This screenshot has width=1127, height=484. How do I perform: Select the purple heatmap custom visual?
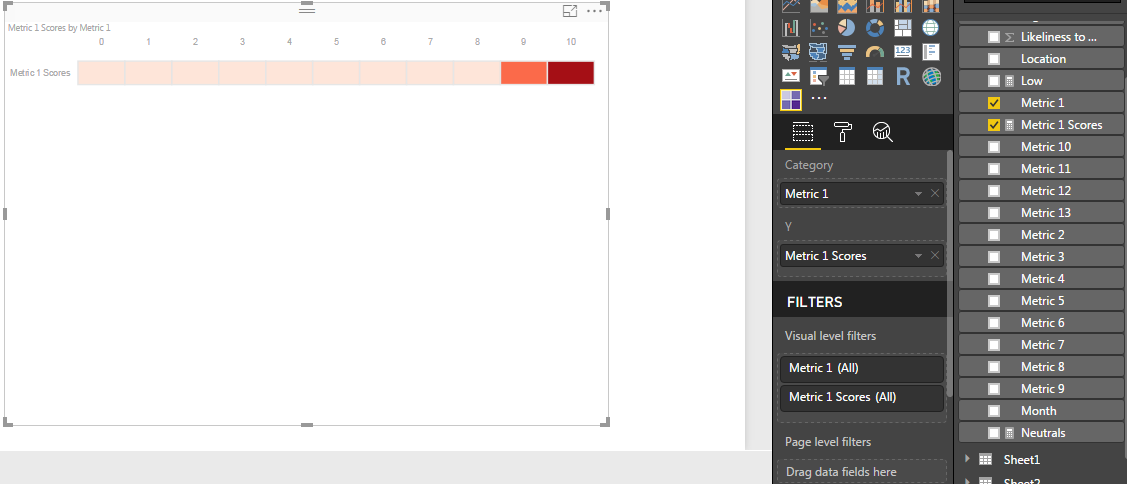[791, 100]
